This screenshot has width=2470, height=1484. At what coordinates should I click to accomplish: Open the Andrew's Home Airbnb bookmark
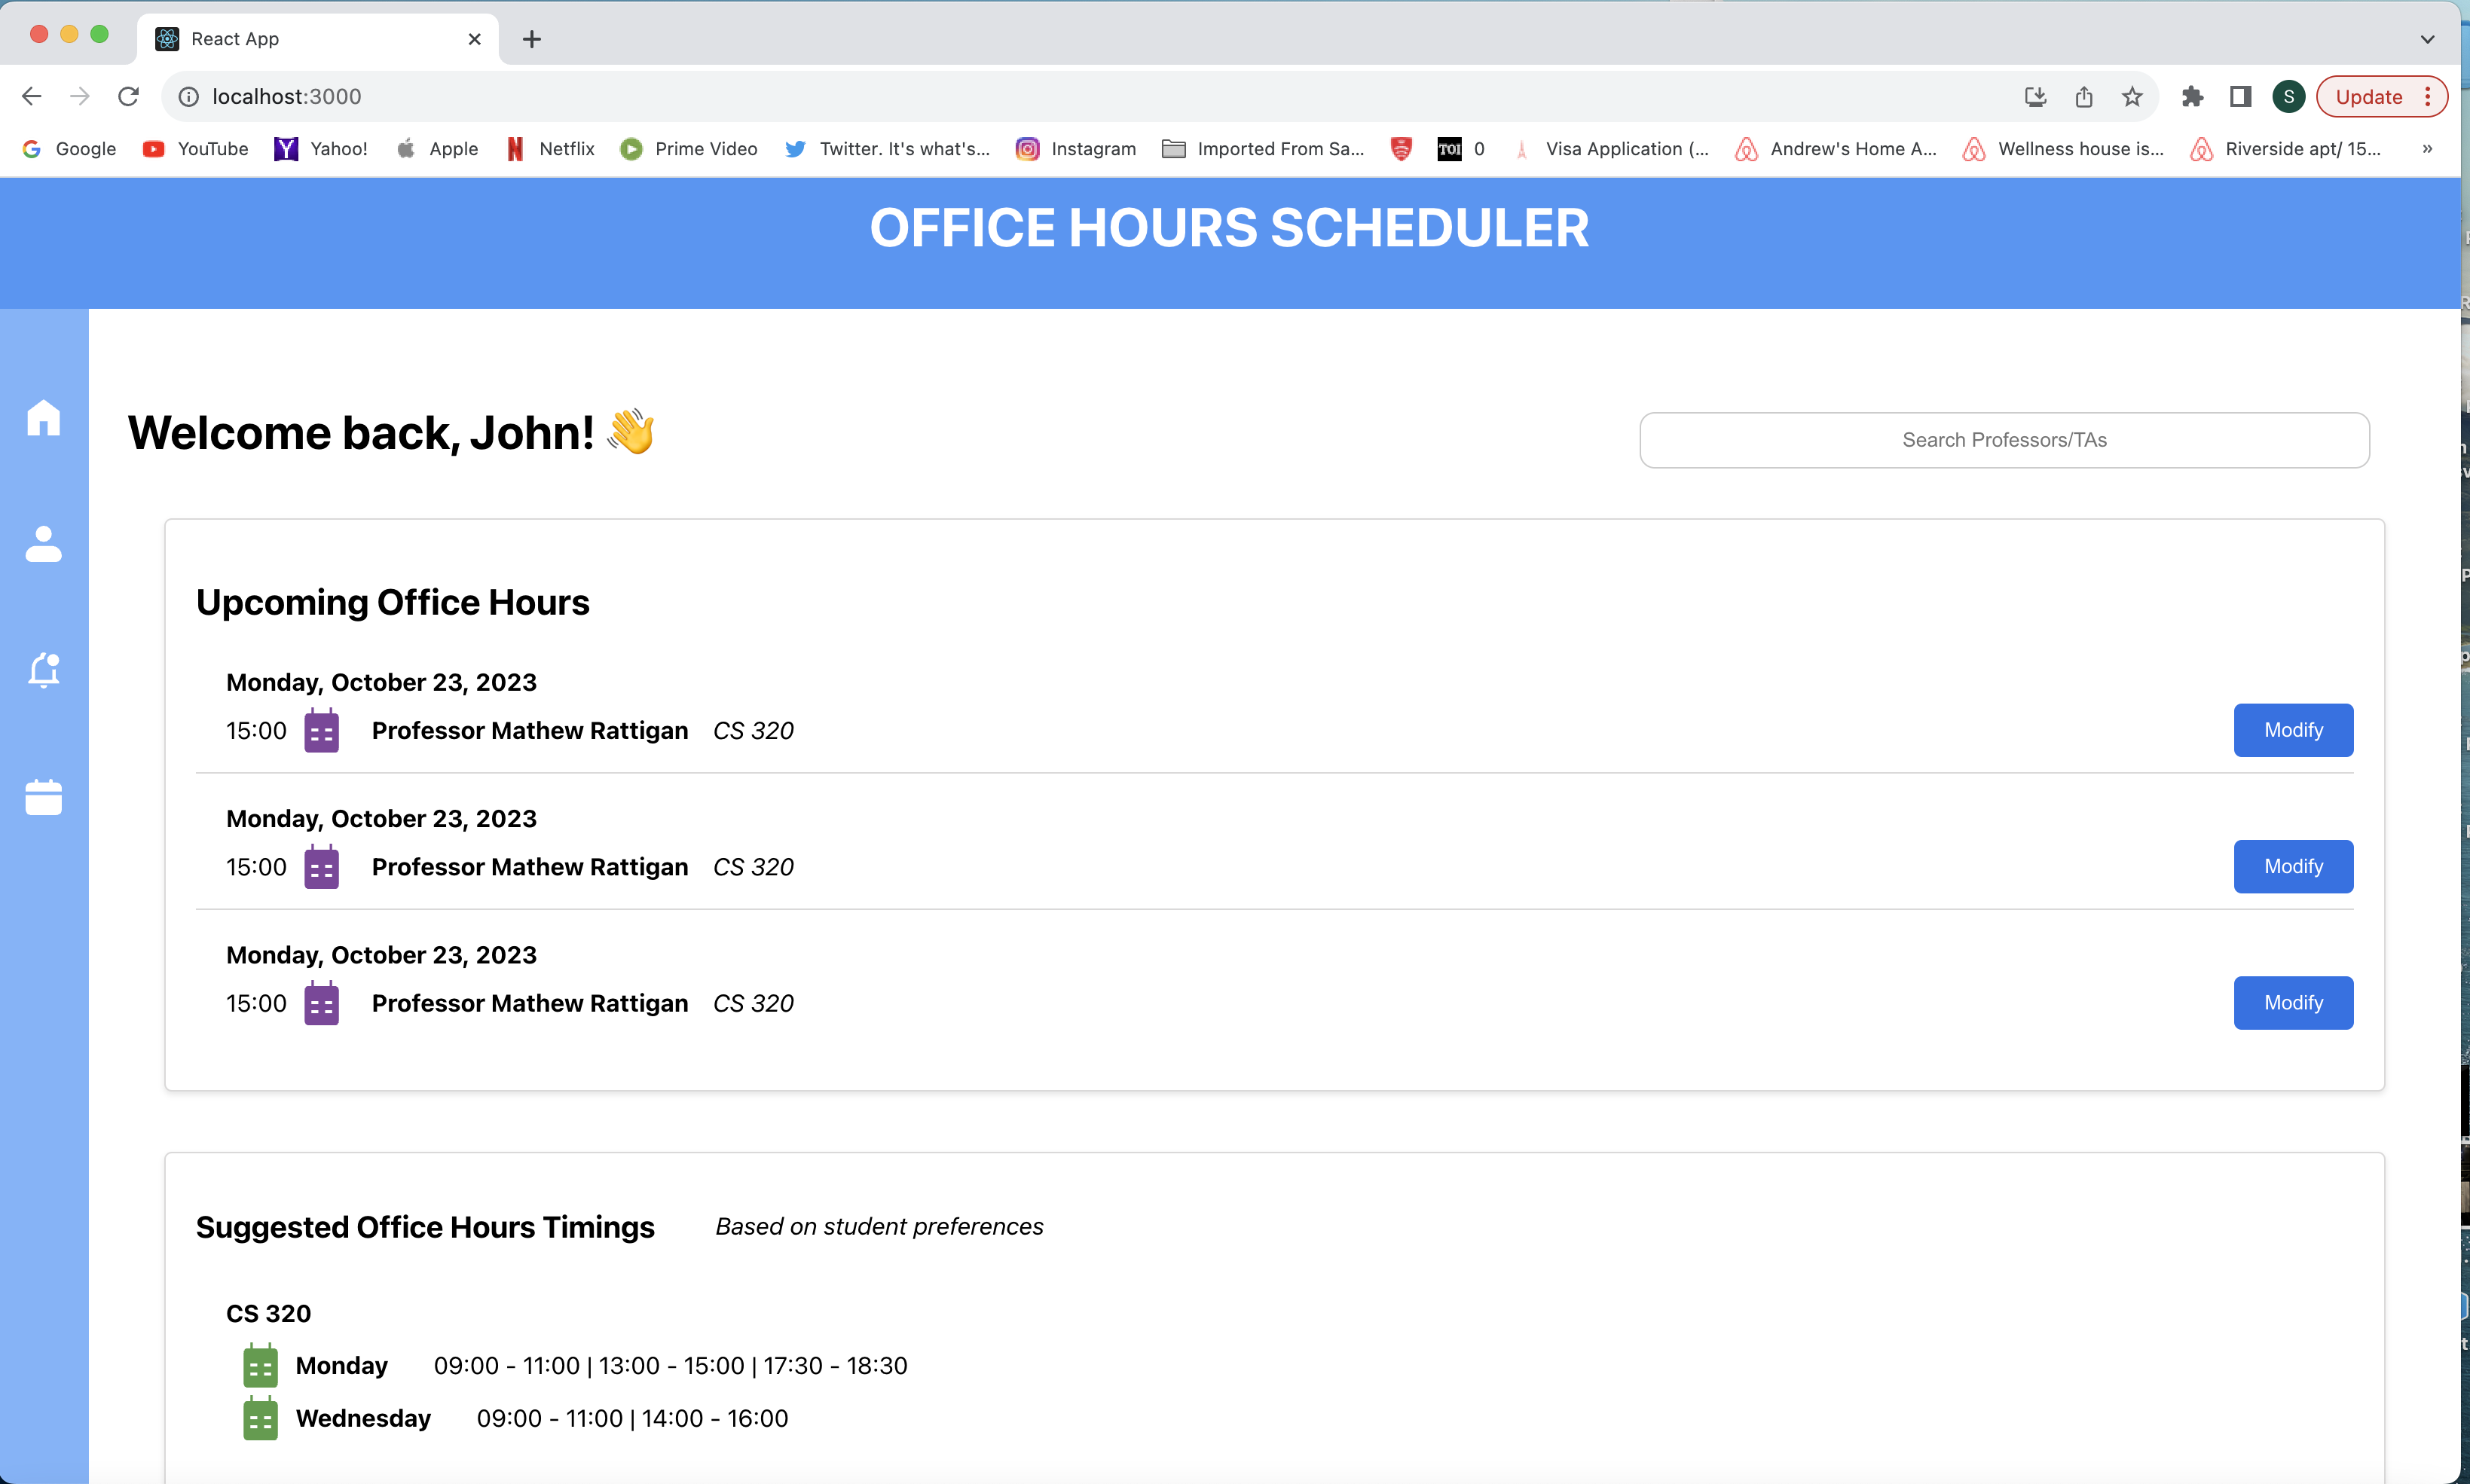click(1836, 149)
